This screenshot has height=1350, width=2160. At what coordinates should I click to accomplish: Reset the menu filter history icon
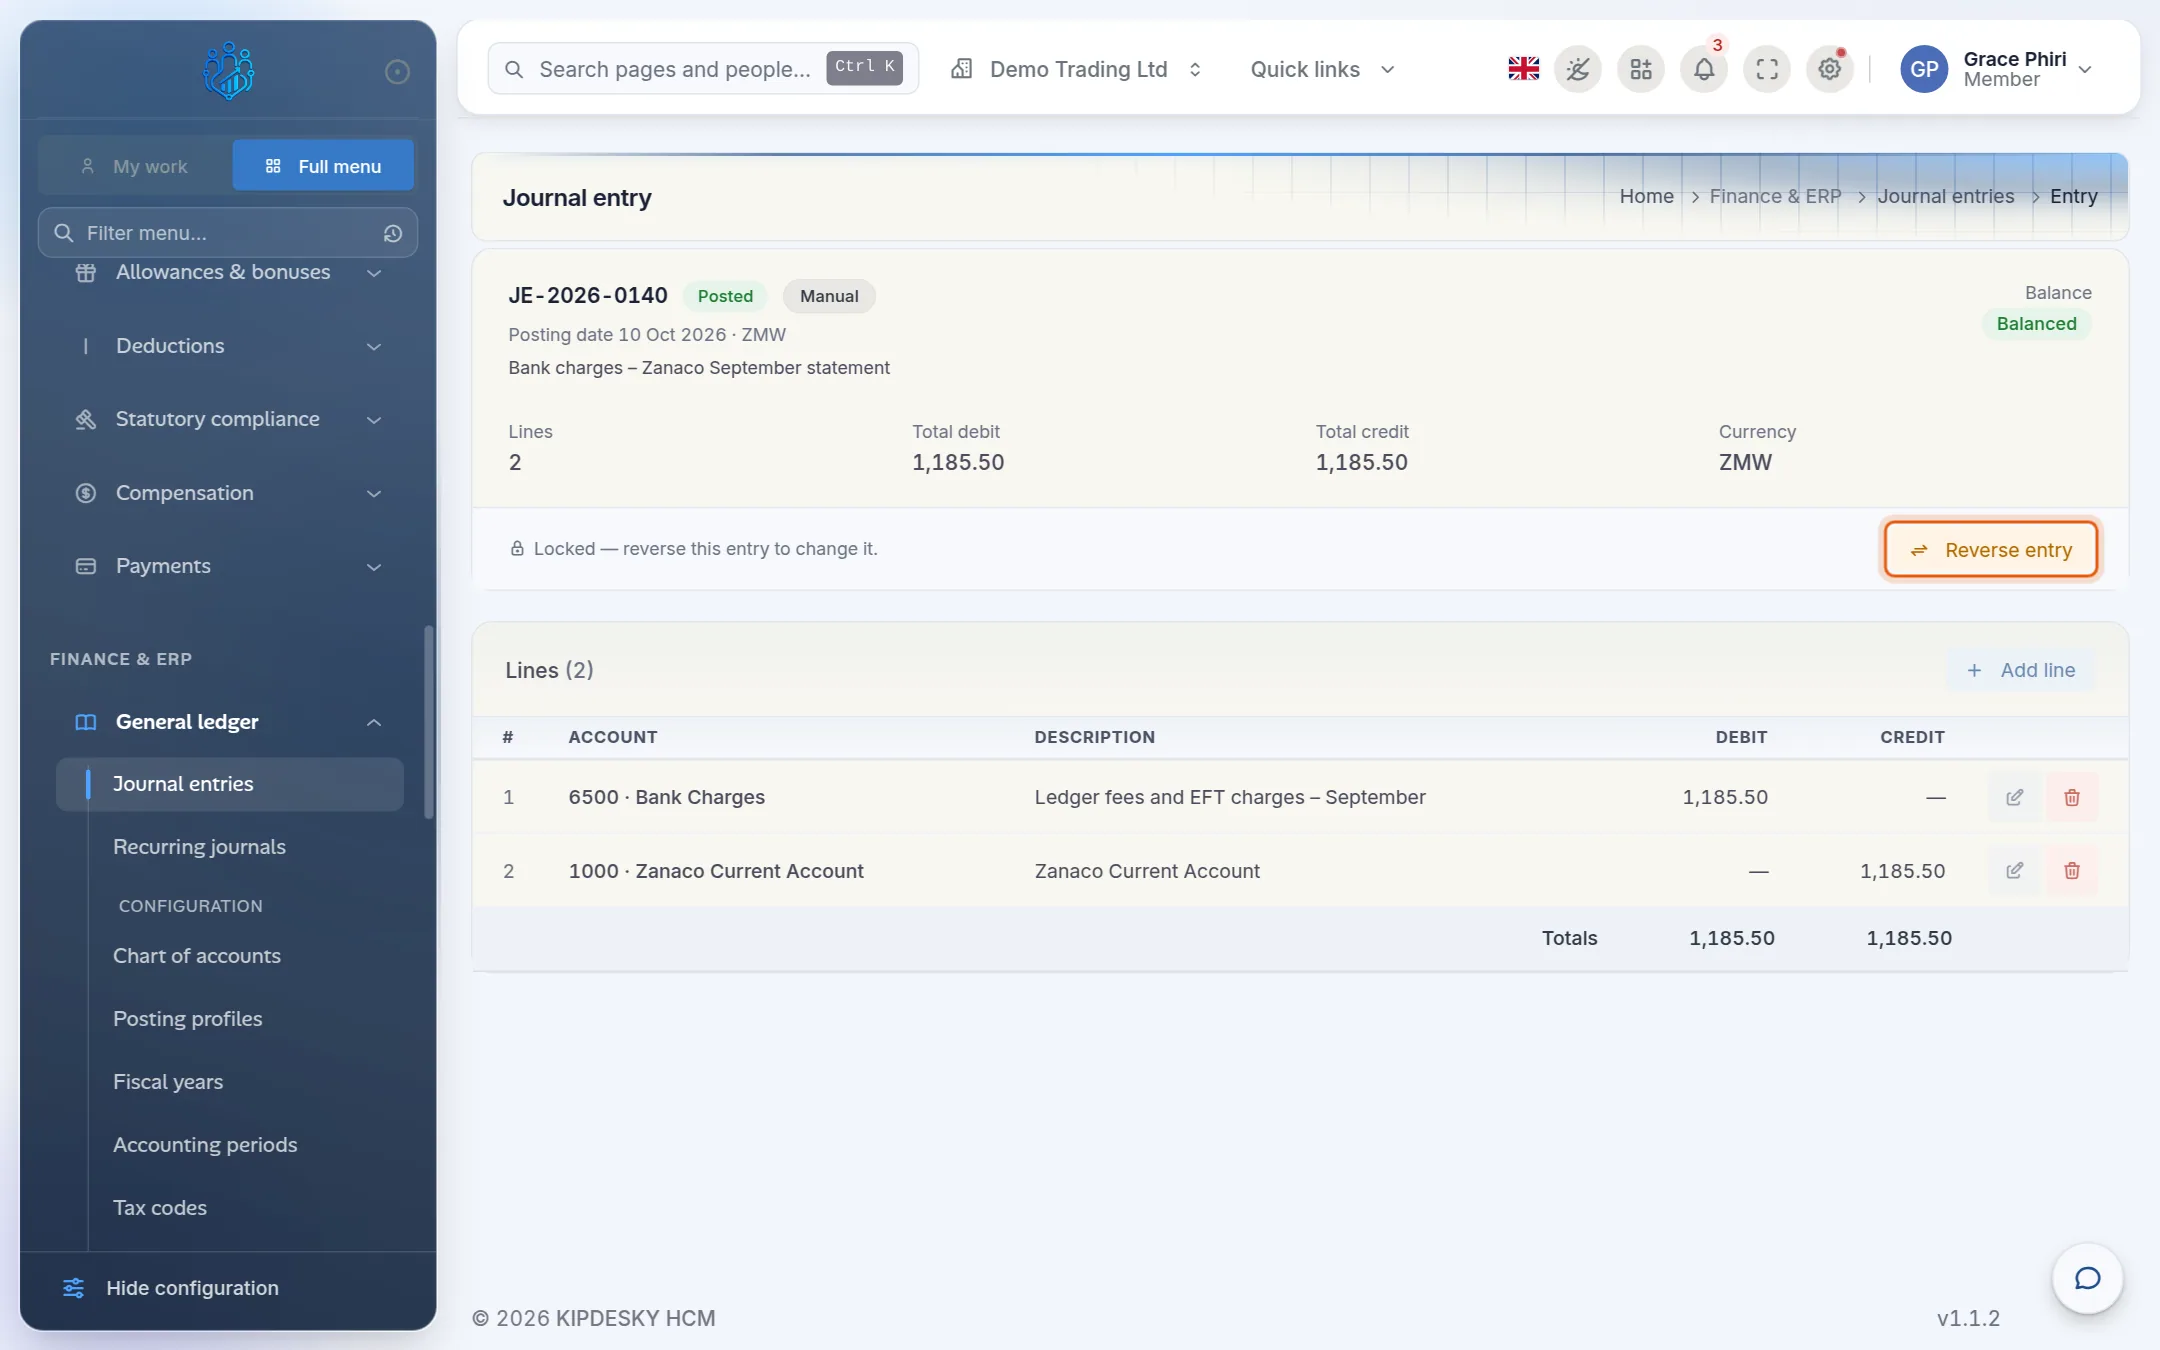click(393, 233)
